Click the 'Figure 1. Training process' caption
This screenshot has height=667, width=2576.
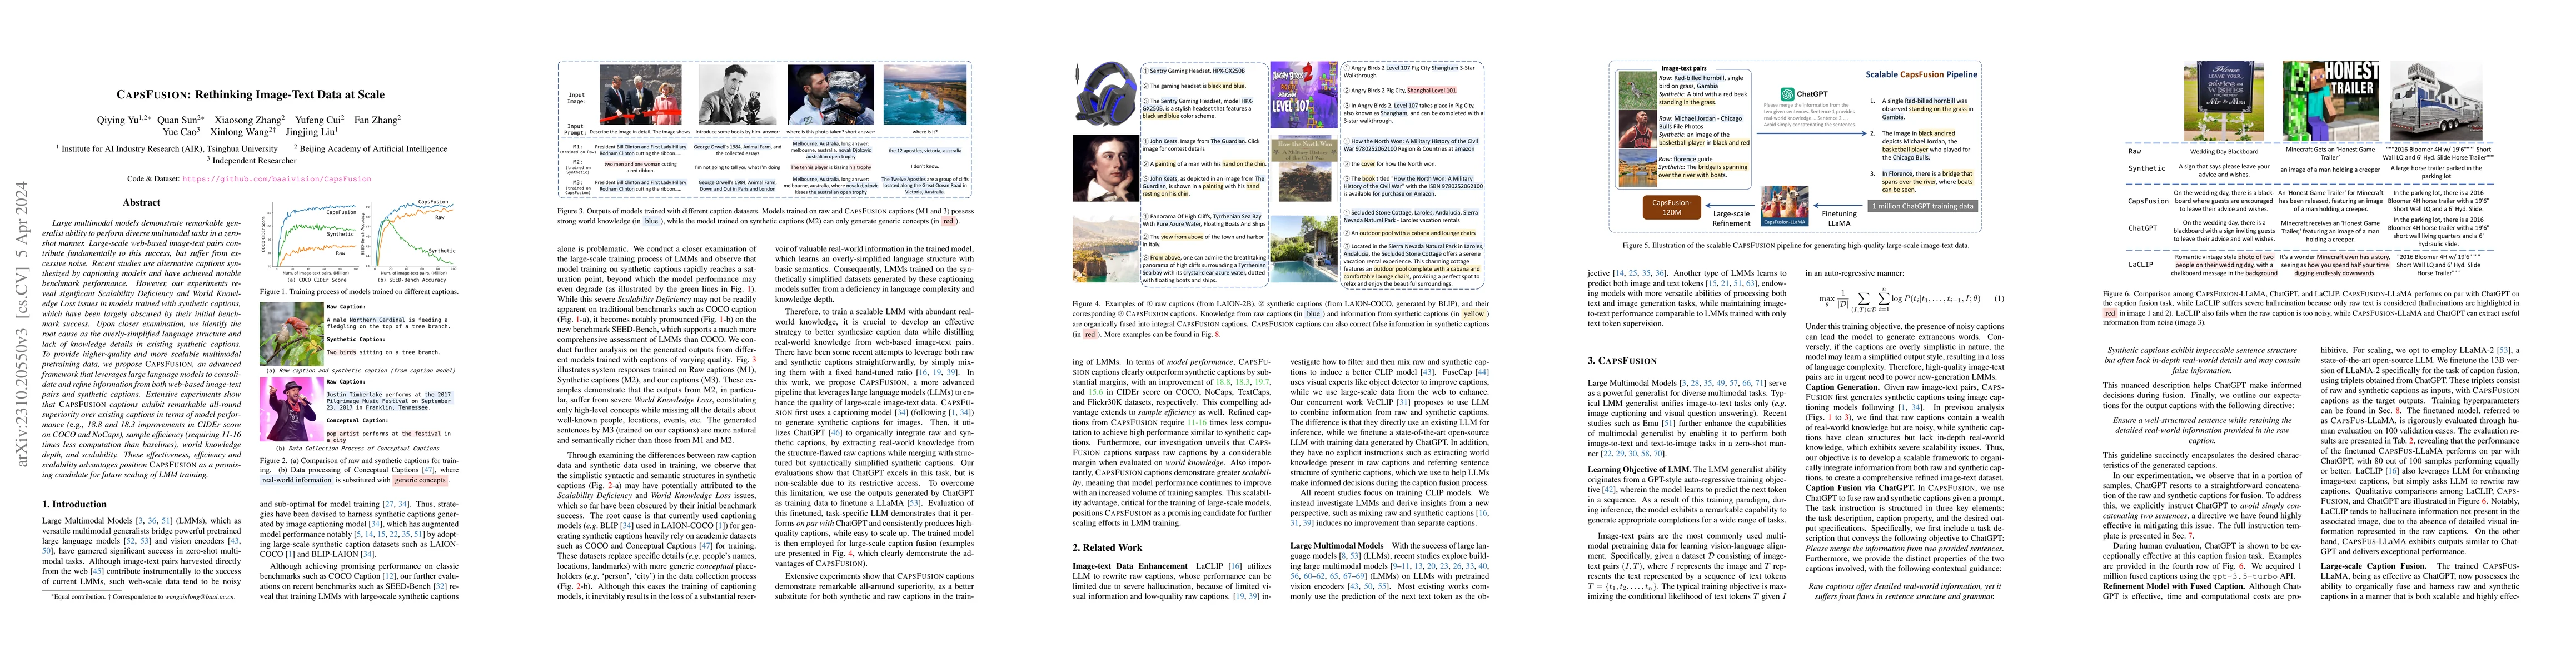click(x=358, y=292)
